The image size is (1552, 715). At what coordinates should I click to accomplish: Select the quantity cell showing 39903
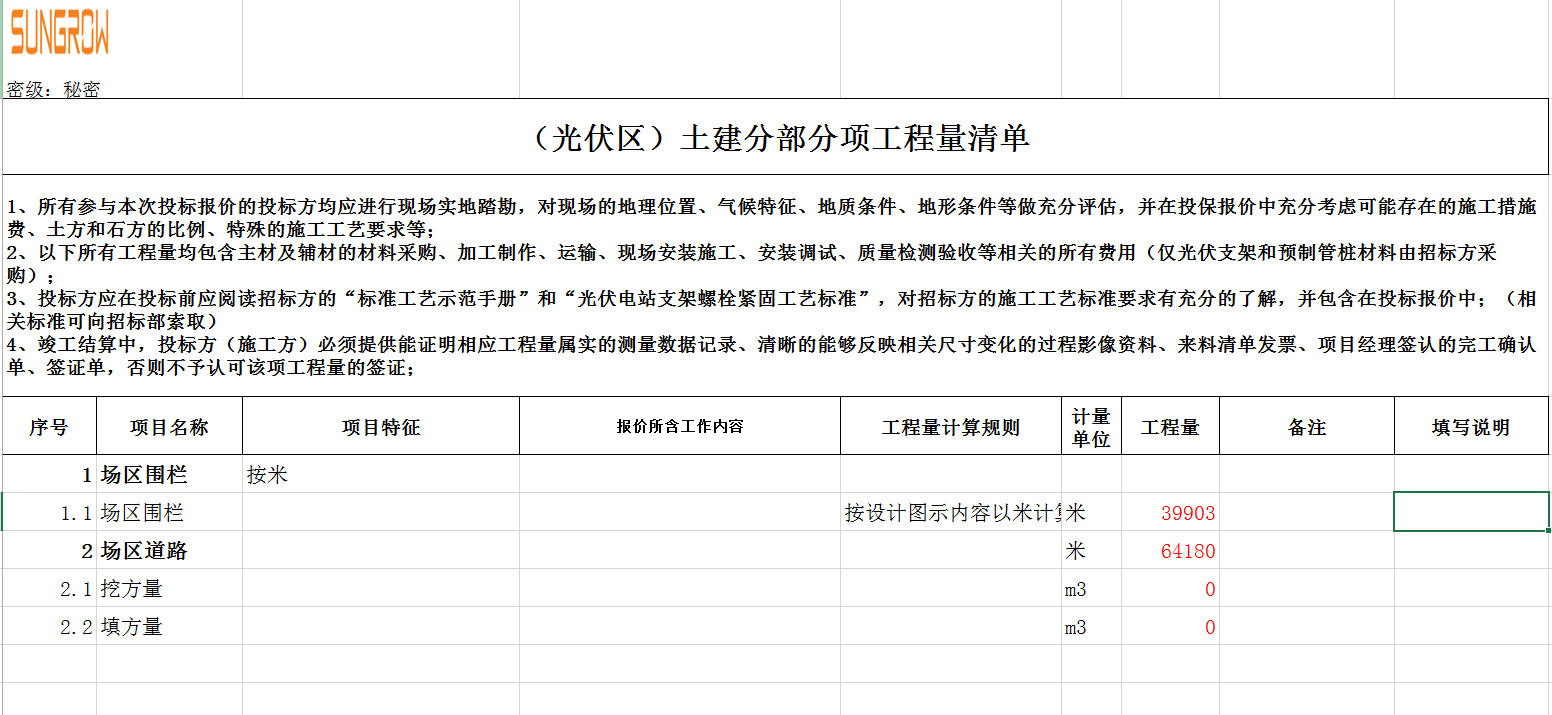click(x=1170, y=513)
